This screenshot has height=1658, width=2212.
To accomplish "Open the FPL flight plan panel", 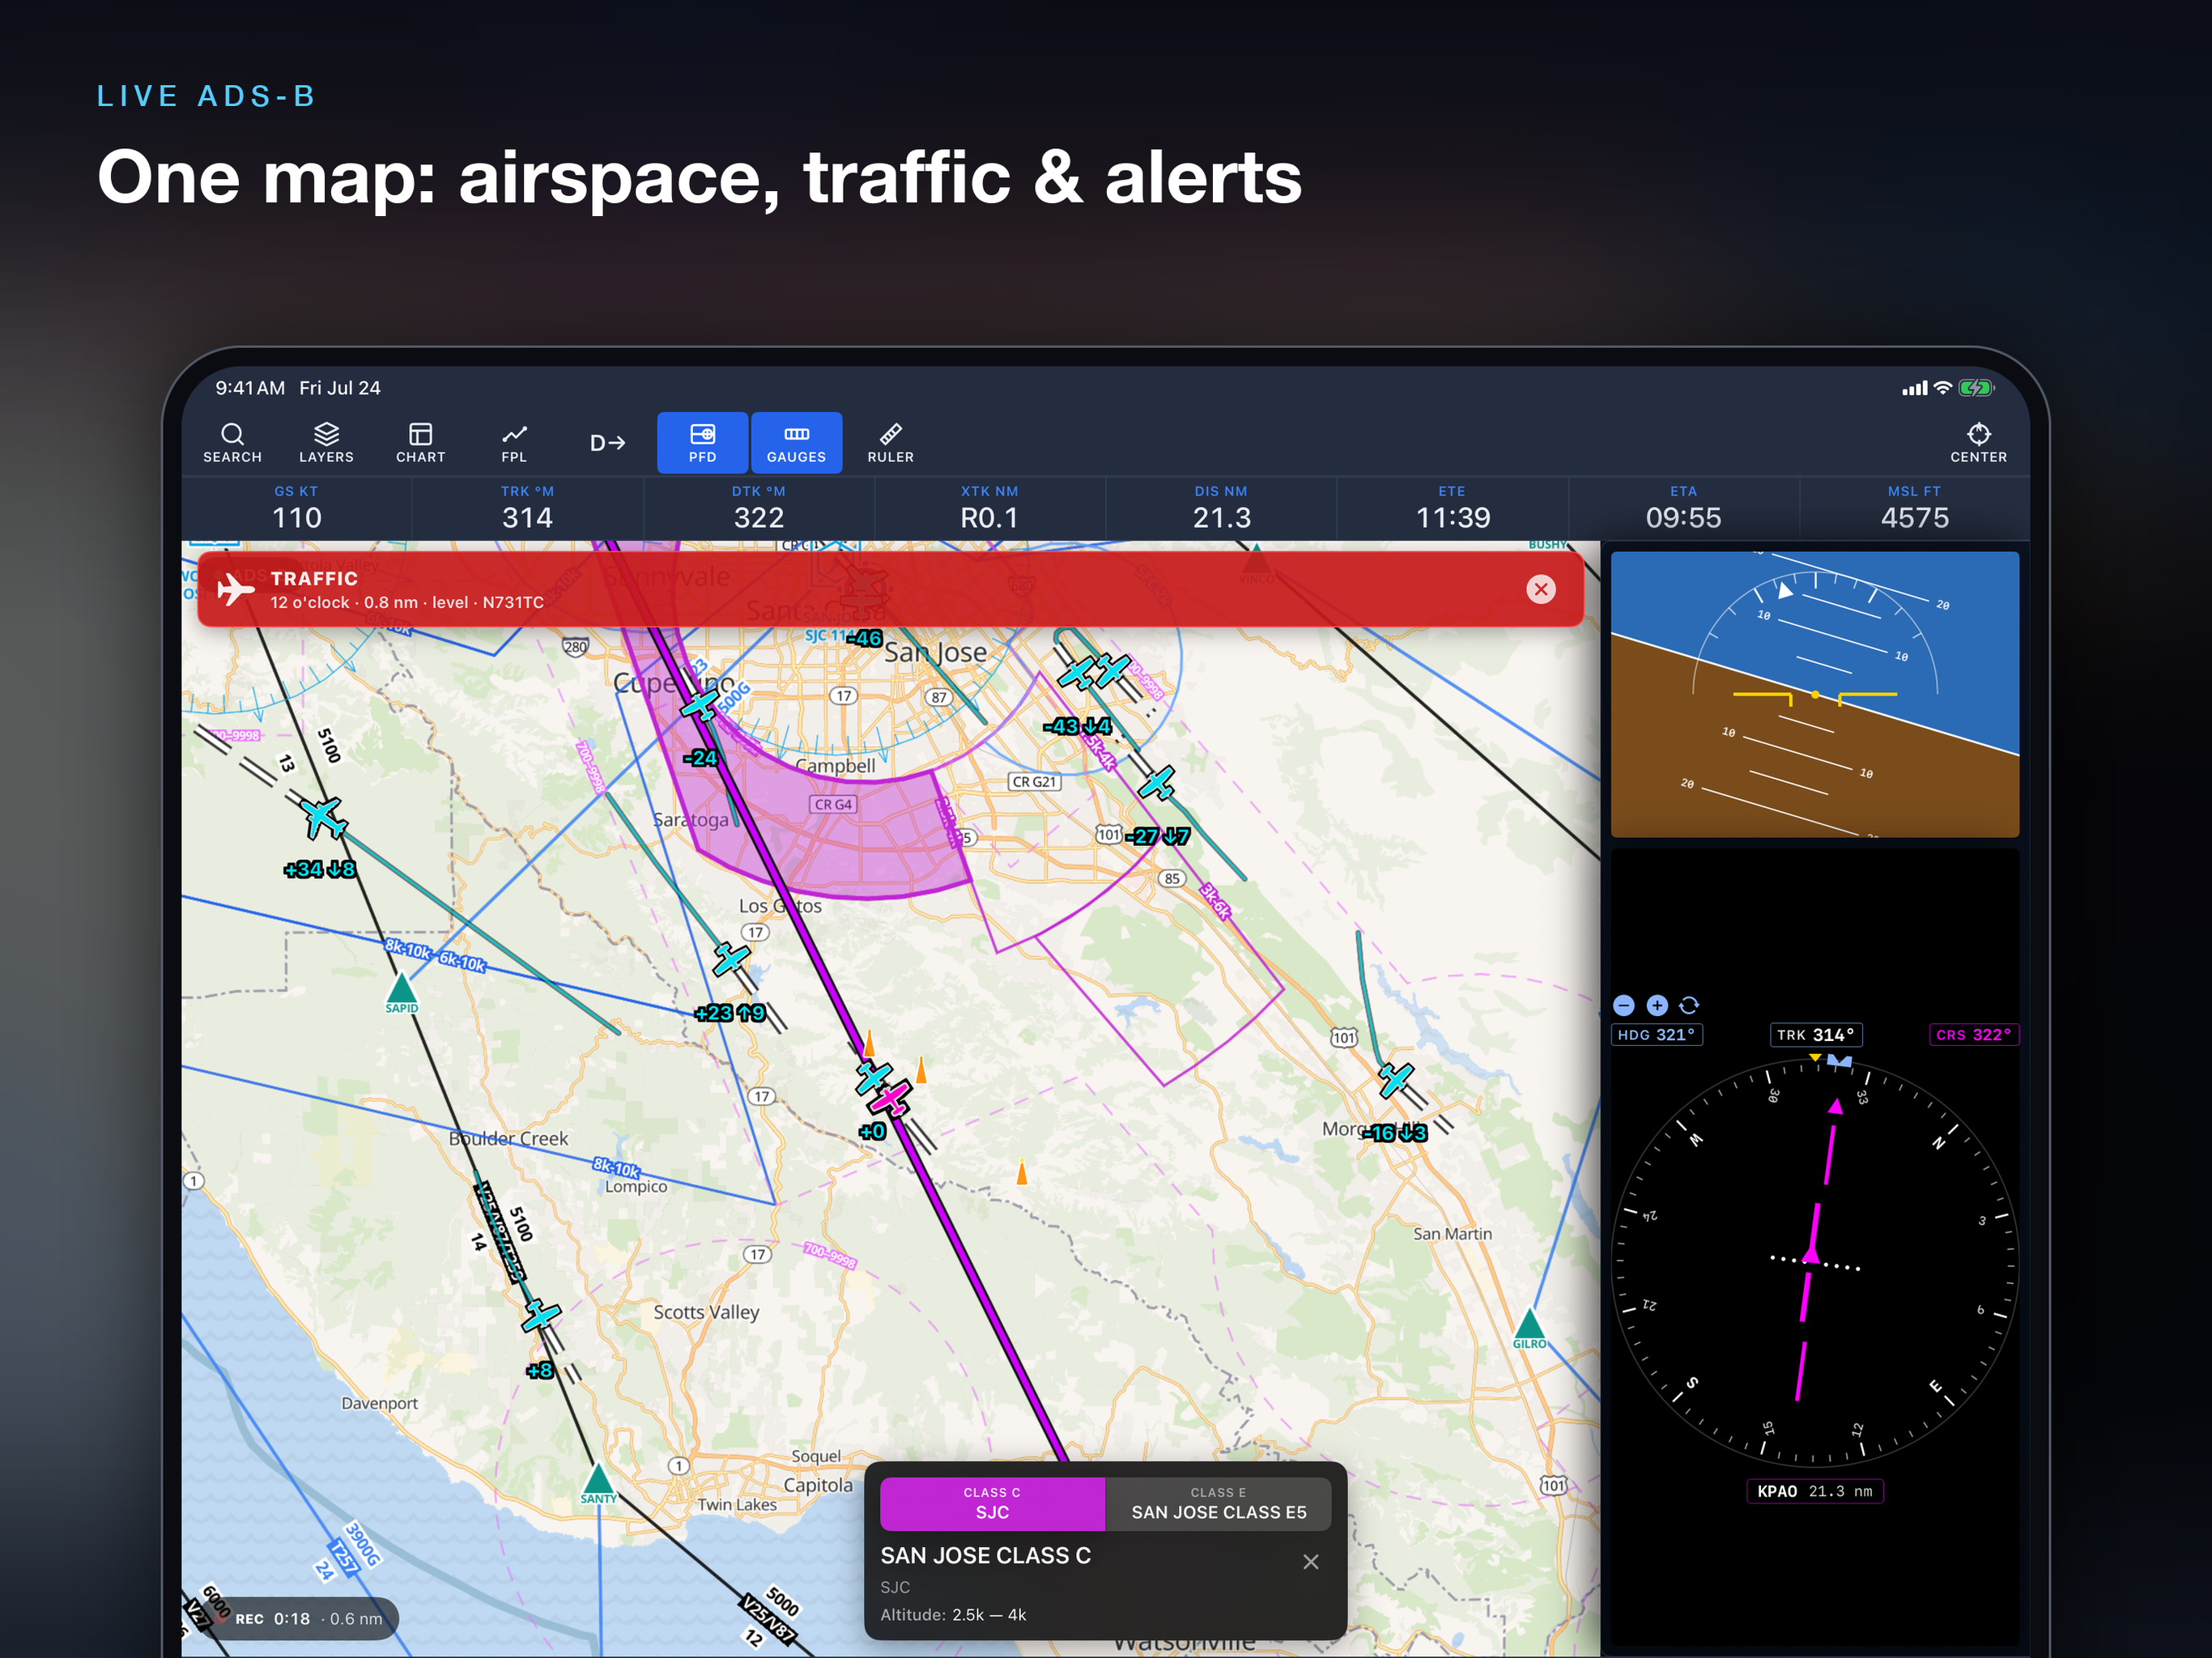I will 514,443.
